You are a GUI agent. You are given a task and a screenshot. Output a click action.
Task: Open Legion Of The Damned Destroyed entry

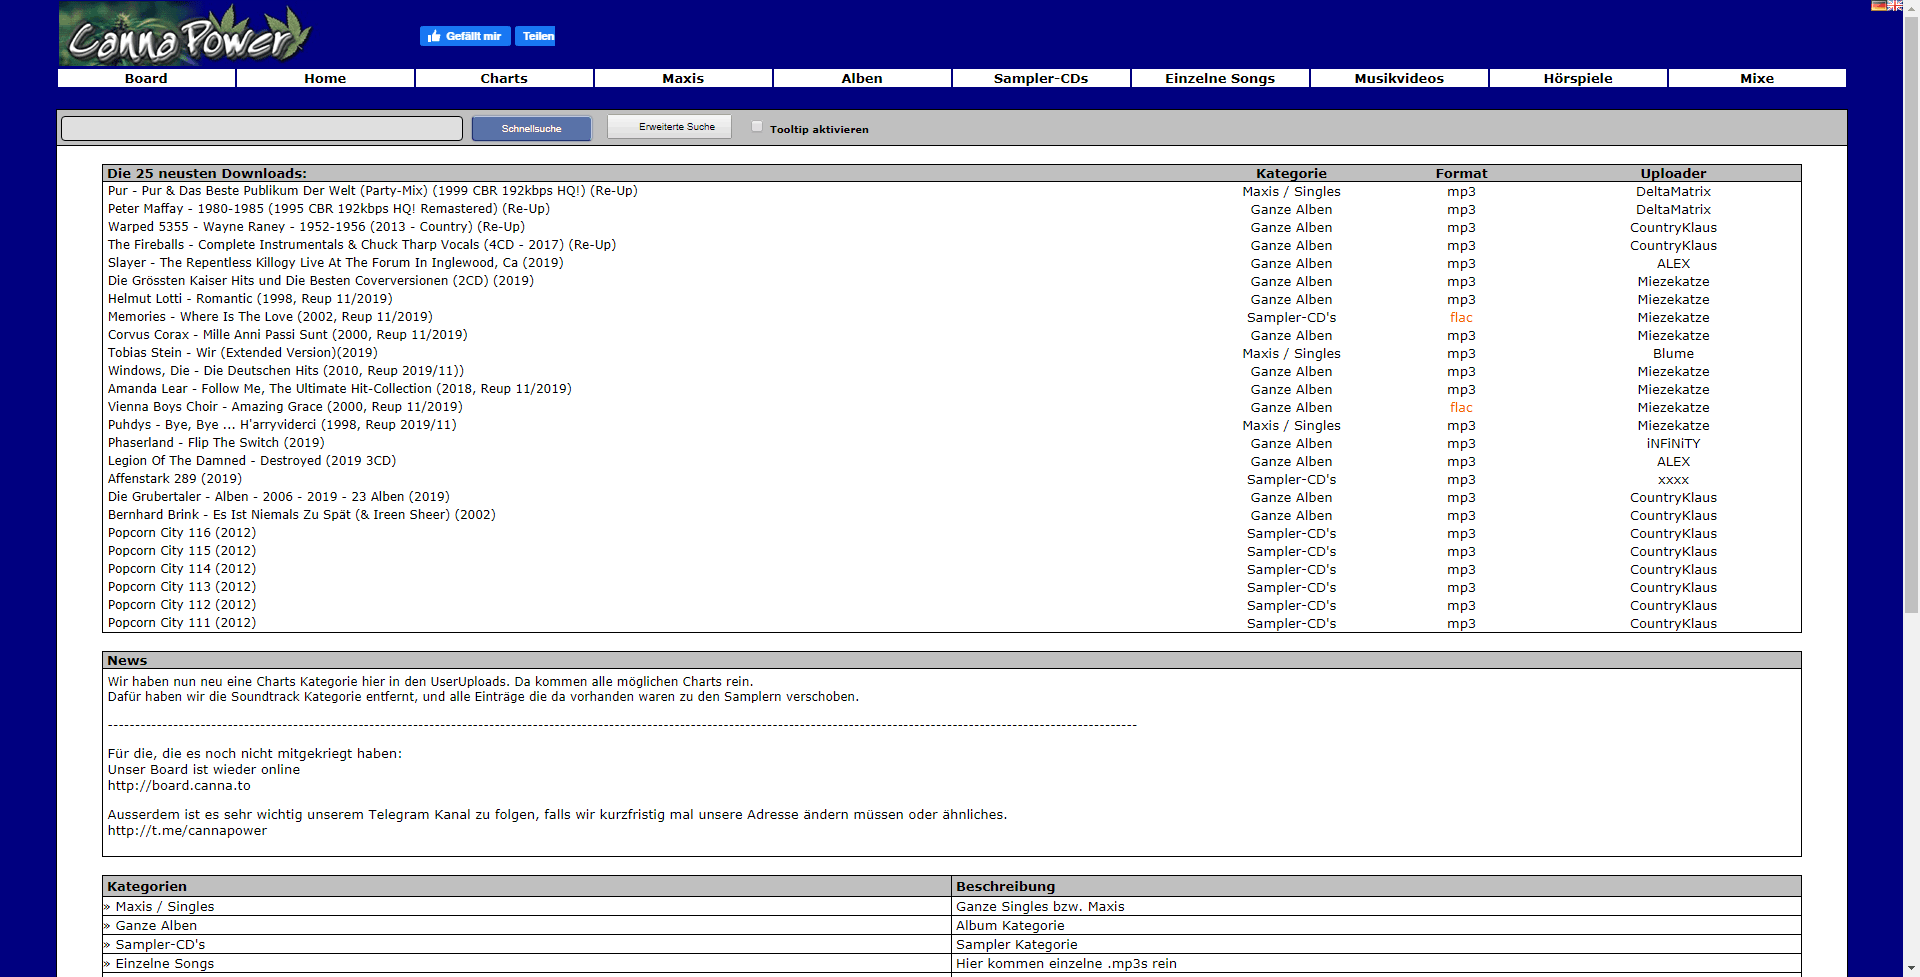point(252,461)
